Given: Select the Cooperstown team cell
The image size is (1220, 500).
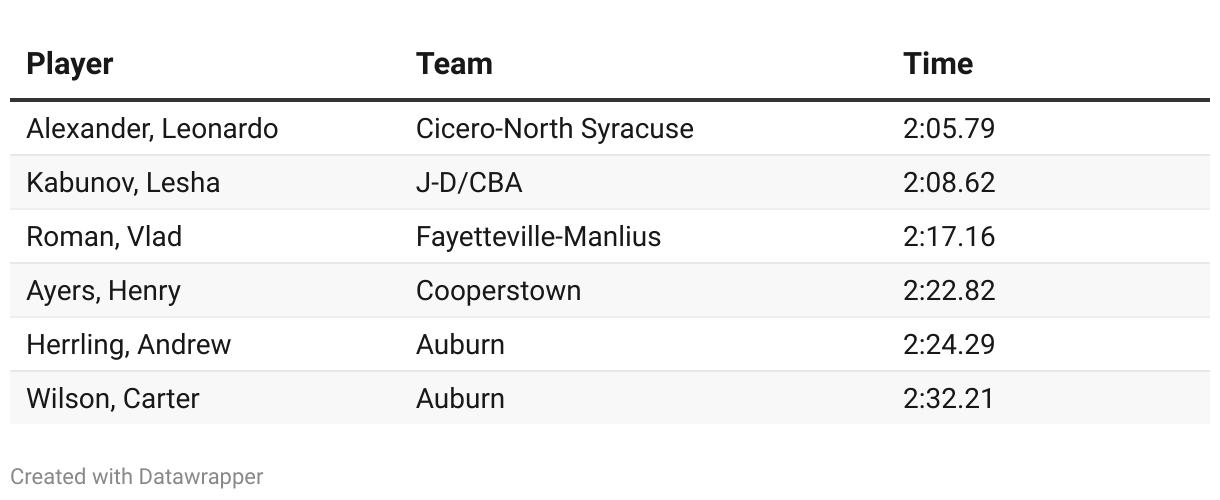Looking at the screenshot, I should (x=498, y=291).
